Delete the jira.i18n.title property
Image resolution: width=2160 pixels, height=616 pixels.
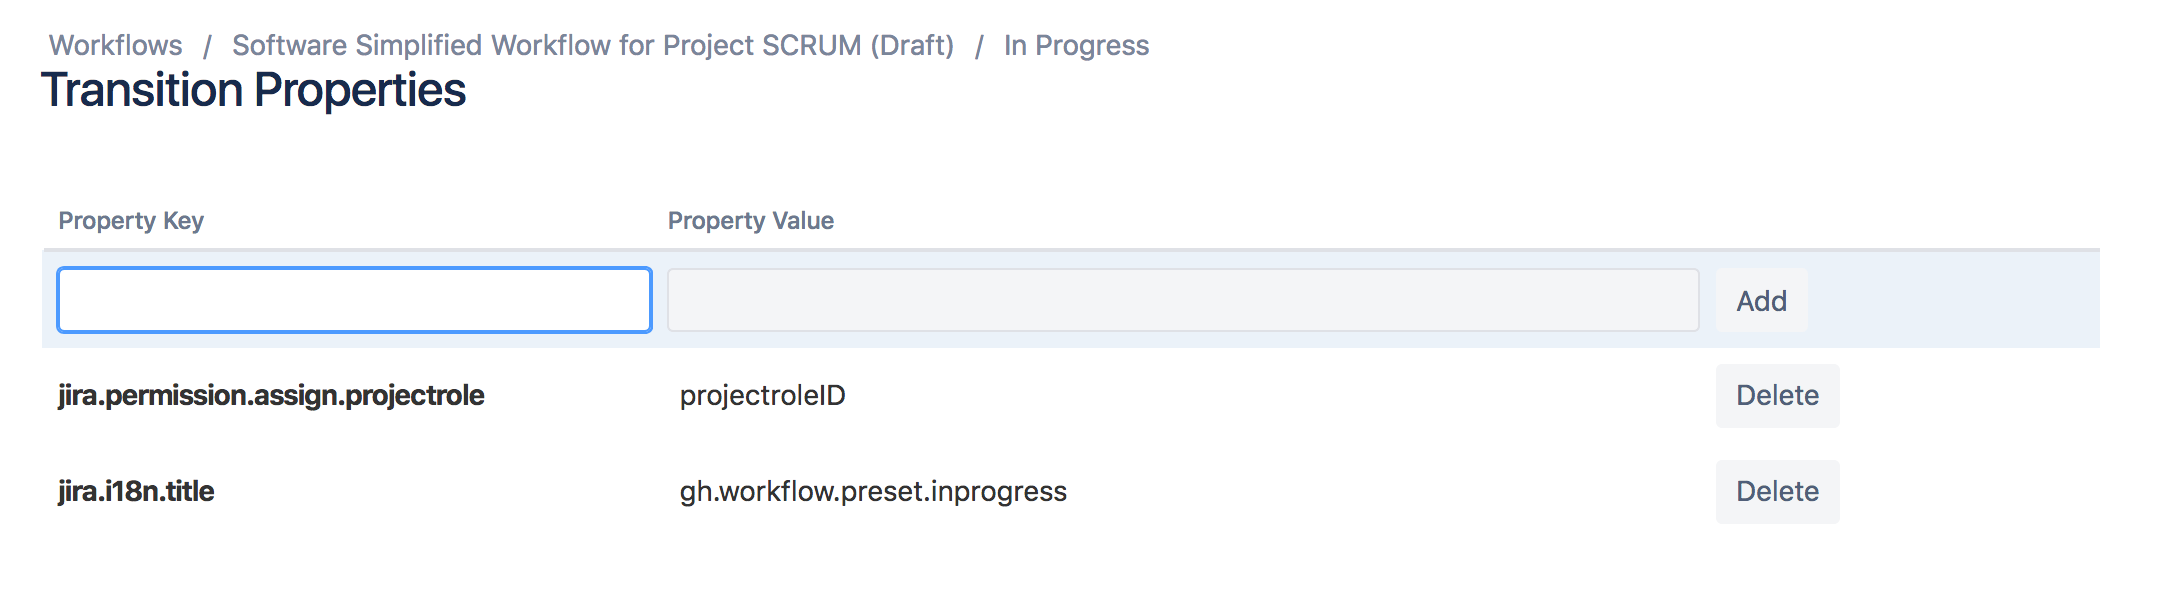[x=1778, y=492]
